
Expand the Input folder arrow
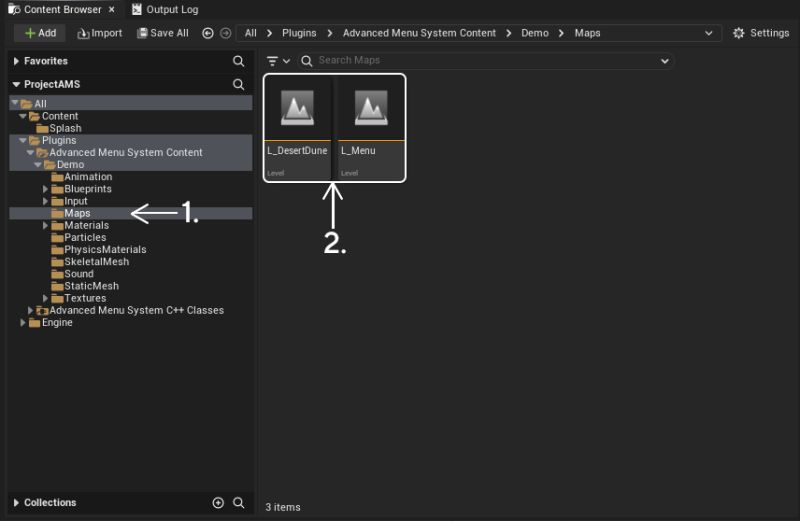pyautogui.click(x=45, y=201)
